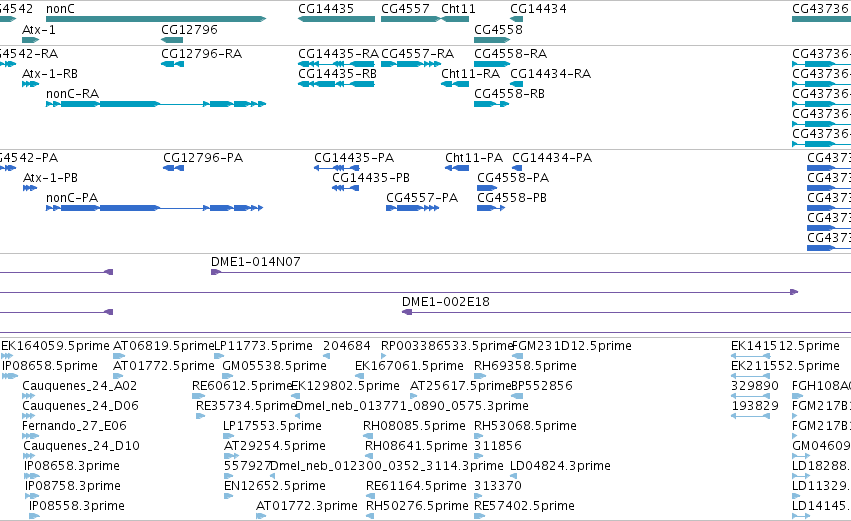This screenshot has height=521, width=851.
Task: Click the Atx-1 gene feature
Action: coord(30,40)
